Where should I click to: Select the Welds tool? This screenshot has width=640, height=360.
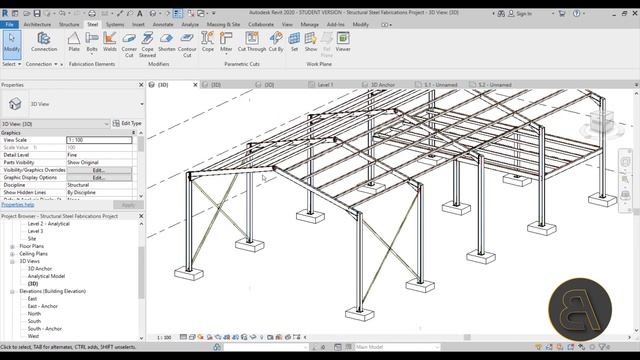pyautogui.click(x=109, y=42)
